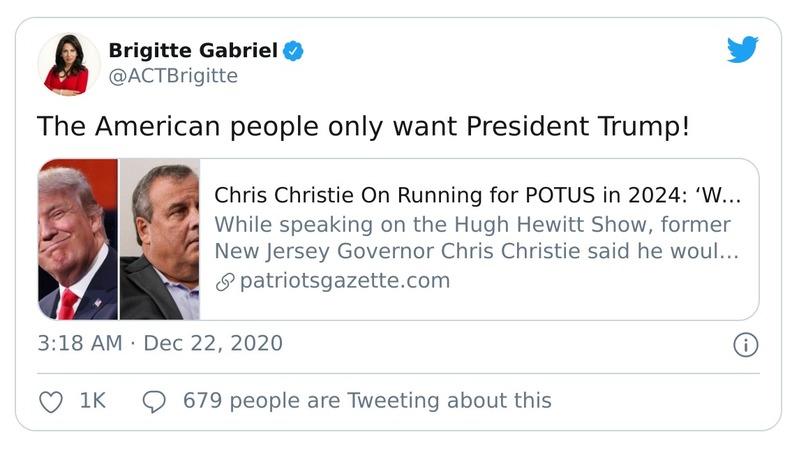Click the 'While speaking on the Hugh Hewitt Show' description

tap(472, 224)
